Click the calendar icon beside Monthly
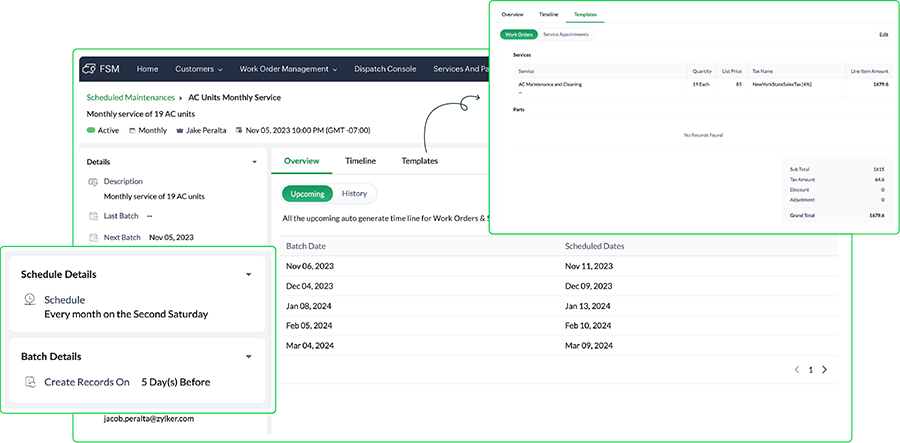The width and height of the screenshot is (900, 443). coord(129,131)
